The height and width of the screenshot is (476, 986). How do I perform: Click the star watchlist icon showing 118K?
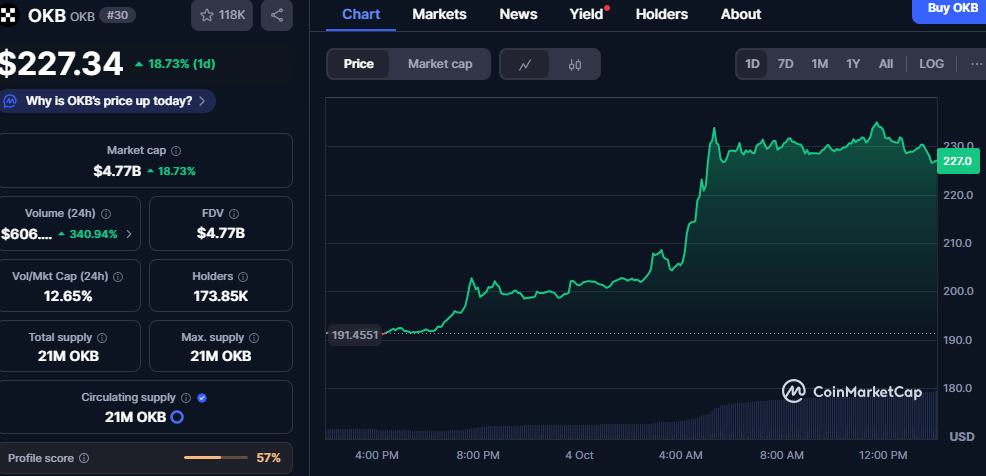(222, 15)
